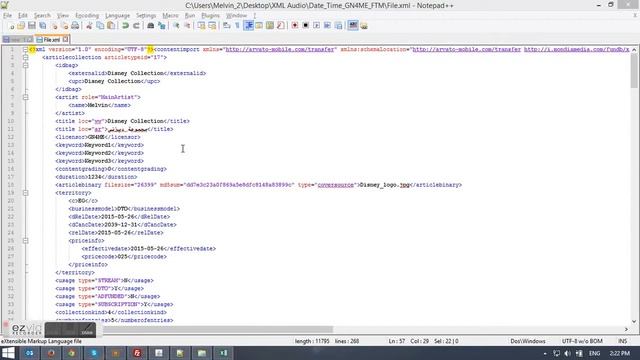The image size is (640, 360).
Task: Open the Plugins menu
Action: (211, 16)
